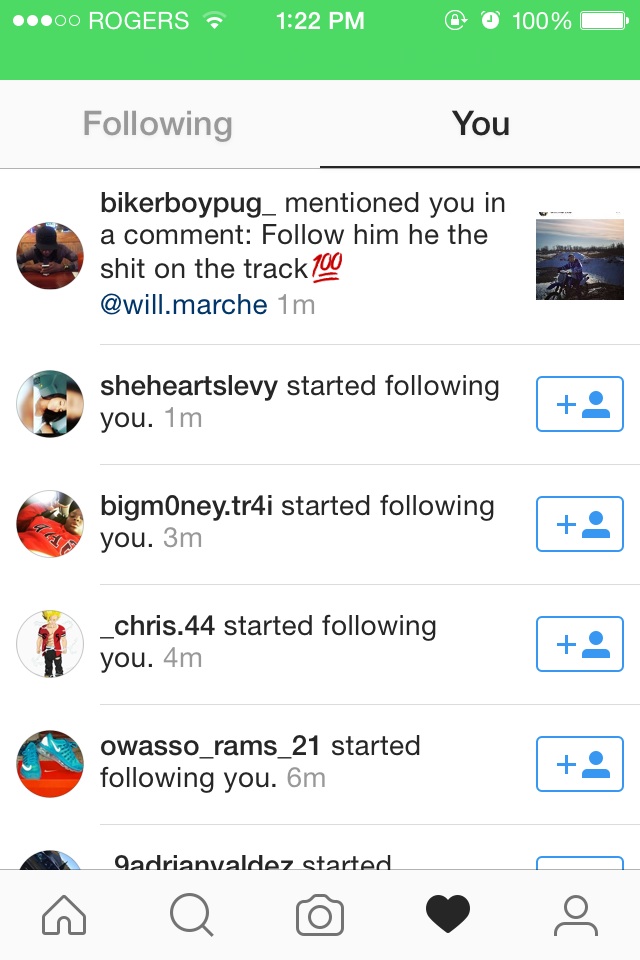Follow back _chris.44 with follow button
This screenshot has height=960, width=640.
pyautogui.click(x=580, y=644)
